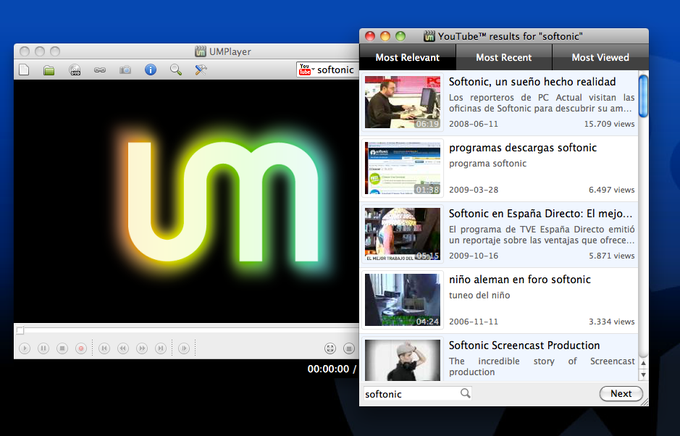Select title 'Softonic Screencast Production'
Image resolution: width=680 pixels, height=436 pixels.
click(524, 345)
